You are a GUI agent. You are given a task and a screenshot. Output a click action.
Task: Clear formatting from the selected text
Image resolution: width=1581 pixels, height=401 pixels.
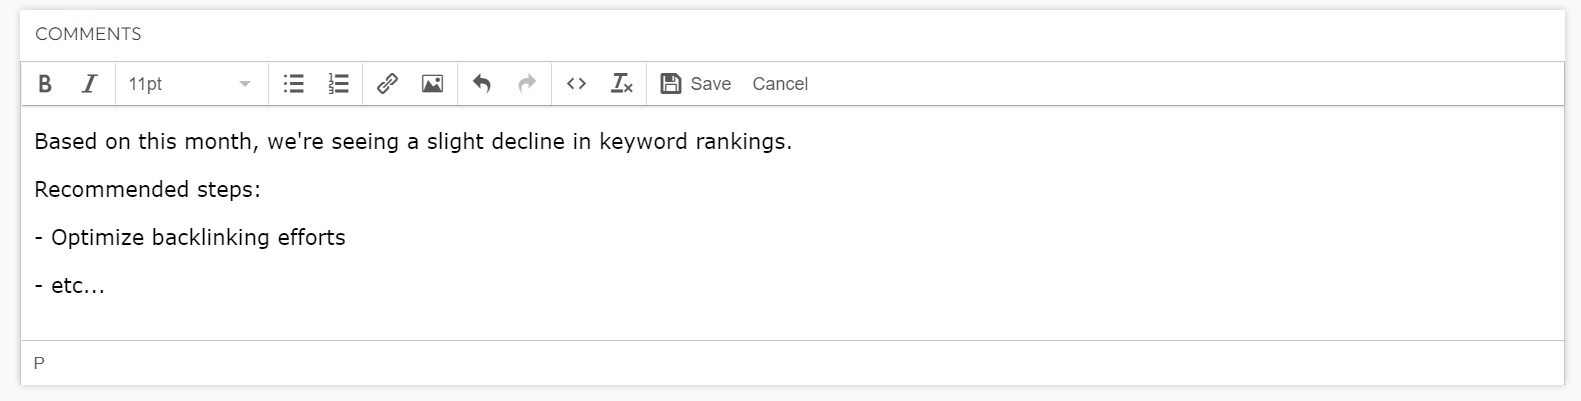621,84
